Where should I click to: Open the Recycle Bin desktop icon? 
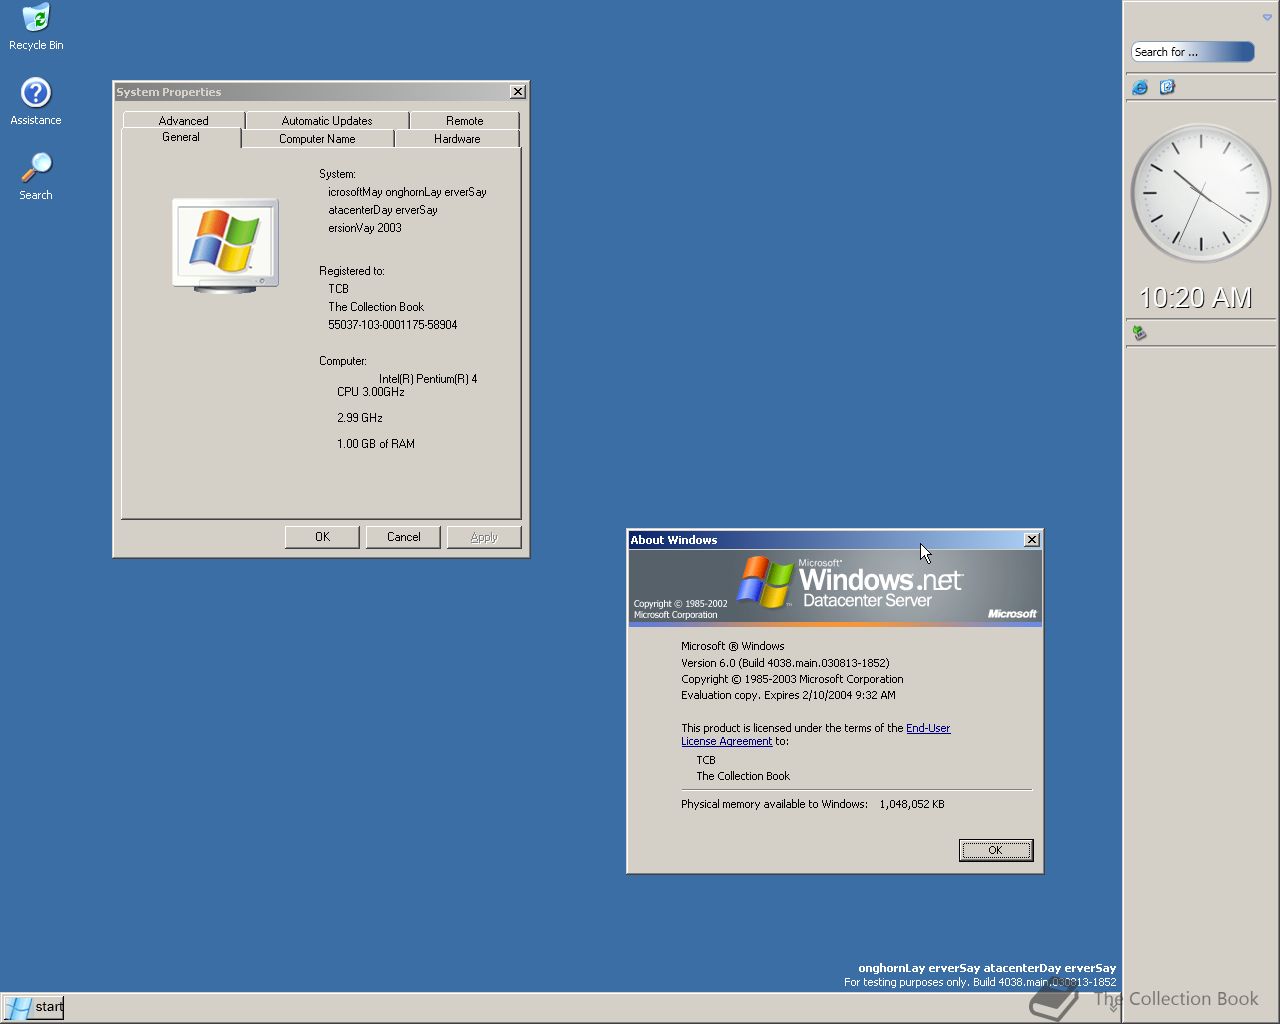[36, 27]
